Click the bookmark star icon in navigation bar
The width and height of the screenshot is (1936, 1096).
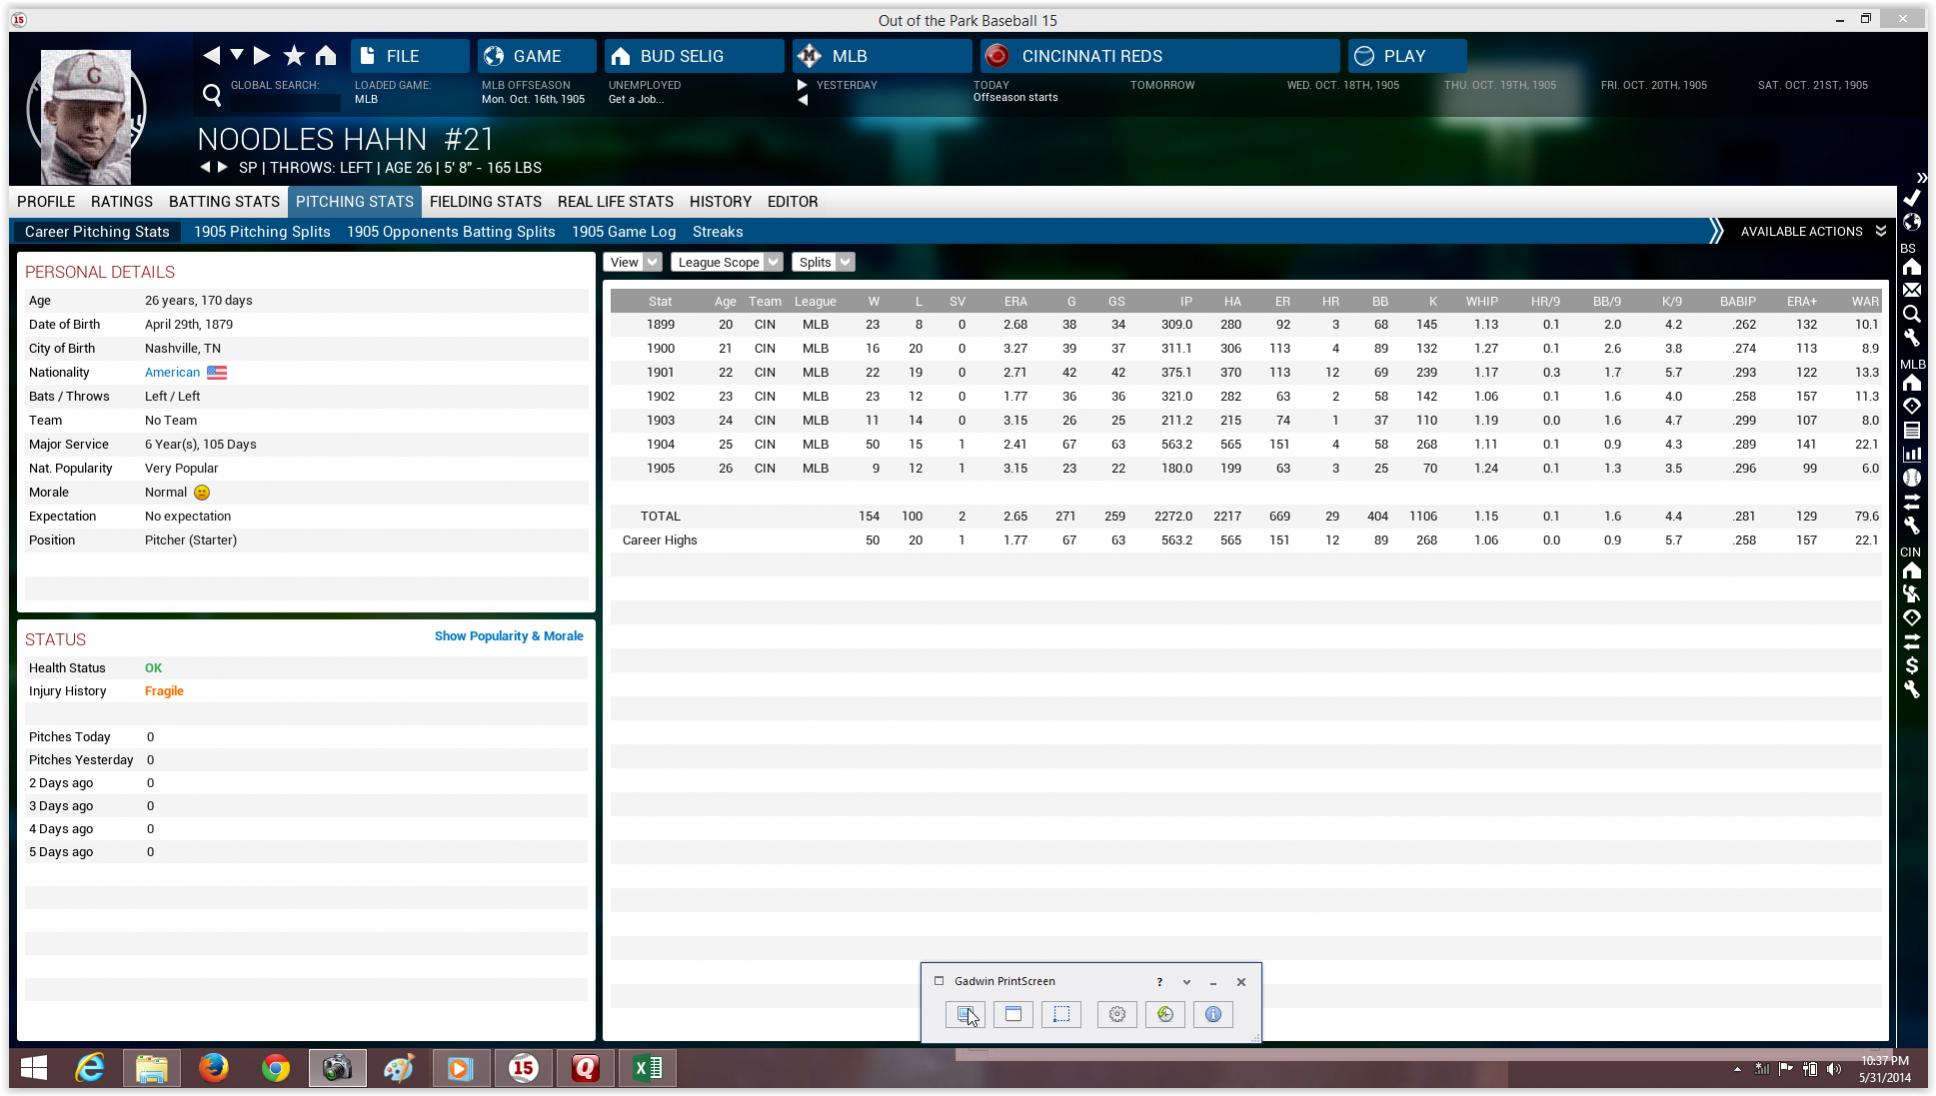294,56
